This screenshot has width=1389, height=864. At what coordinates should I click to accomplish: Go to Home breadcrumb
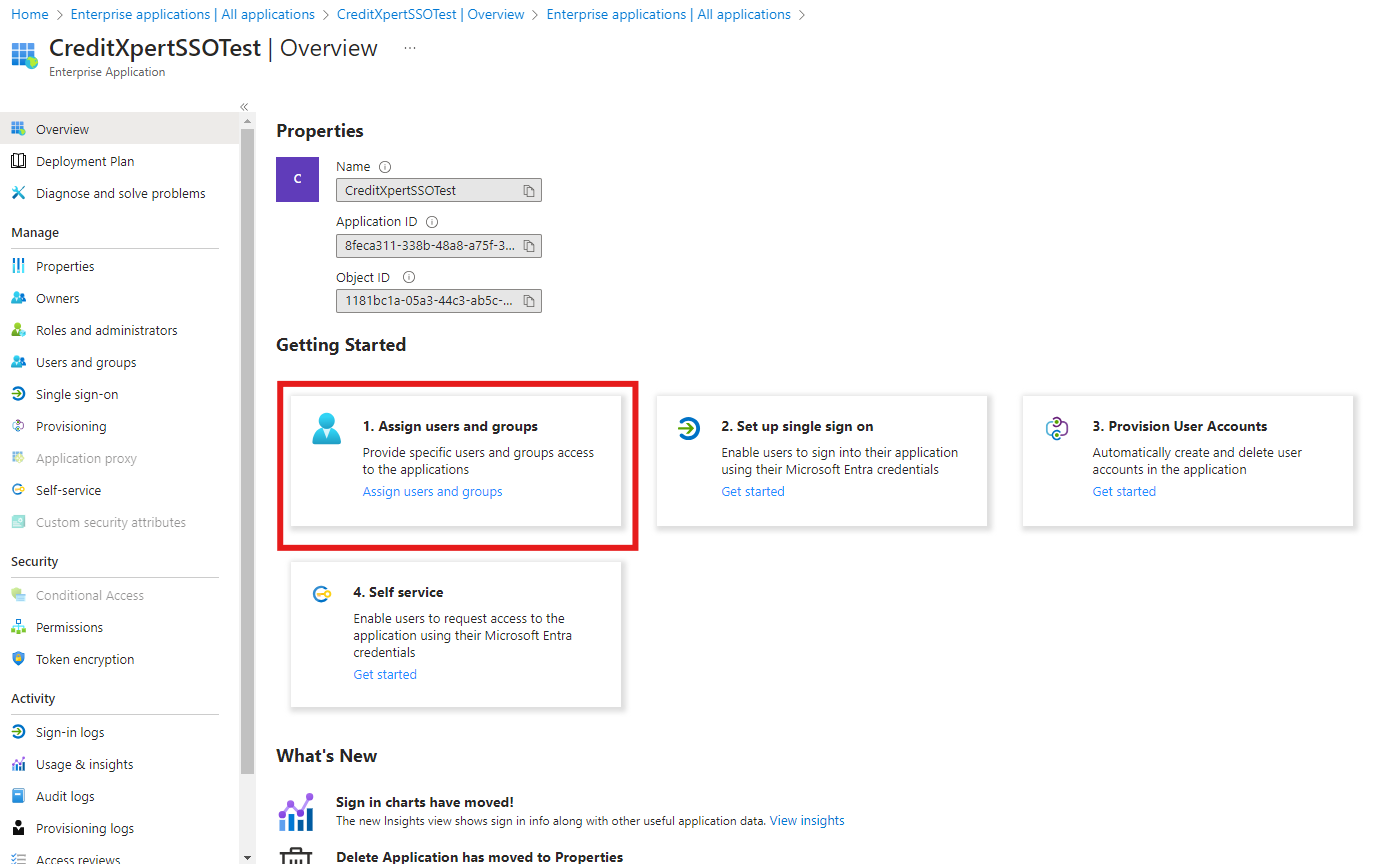29,14
